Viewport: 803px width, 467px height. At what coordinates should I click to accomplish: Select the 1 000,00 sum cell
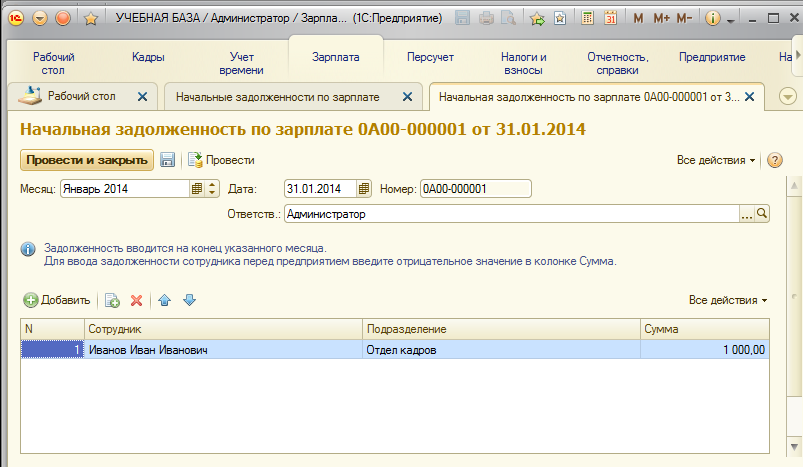[705, 350]
